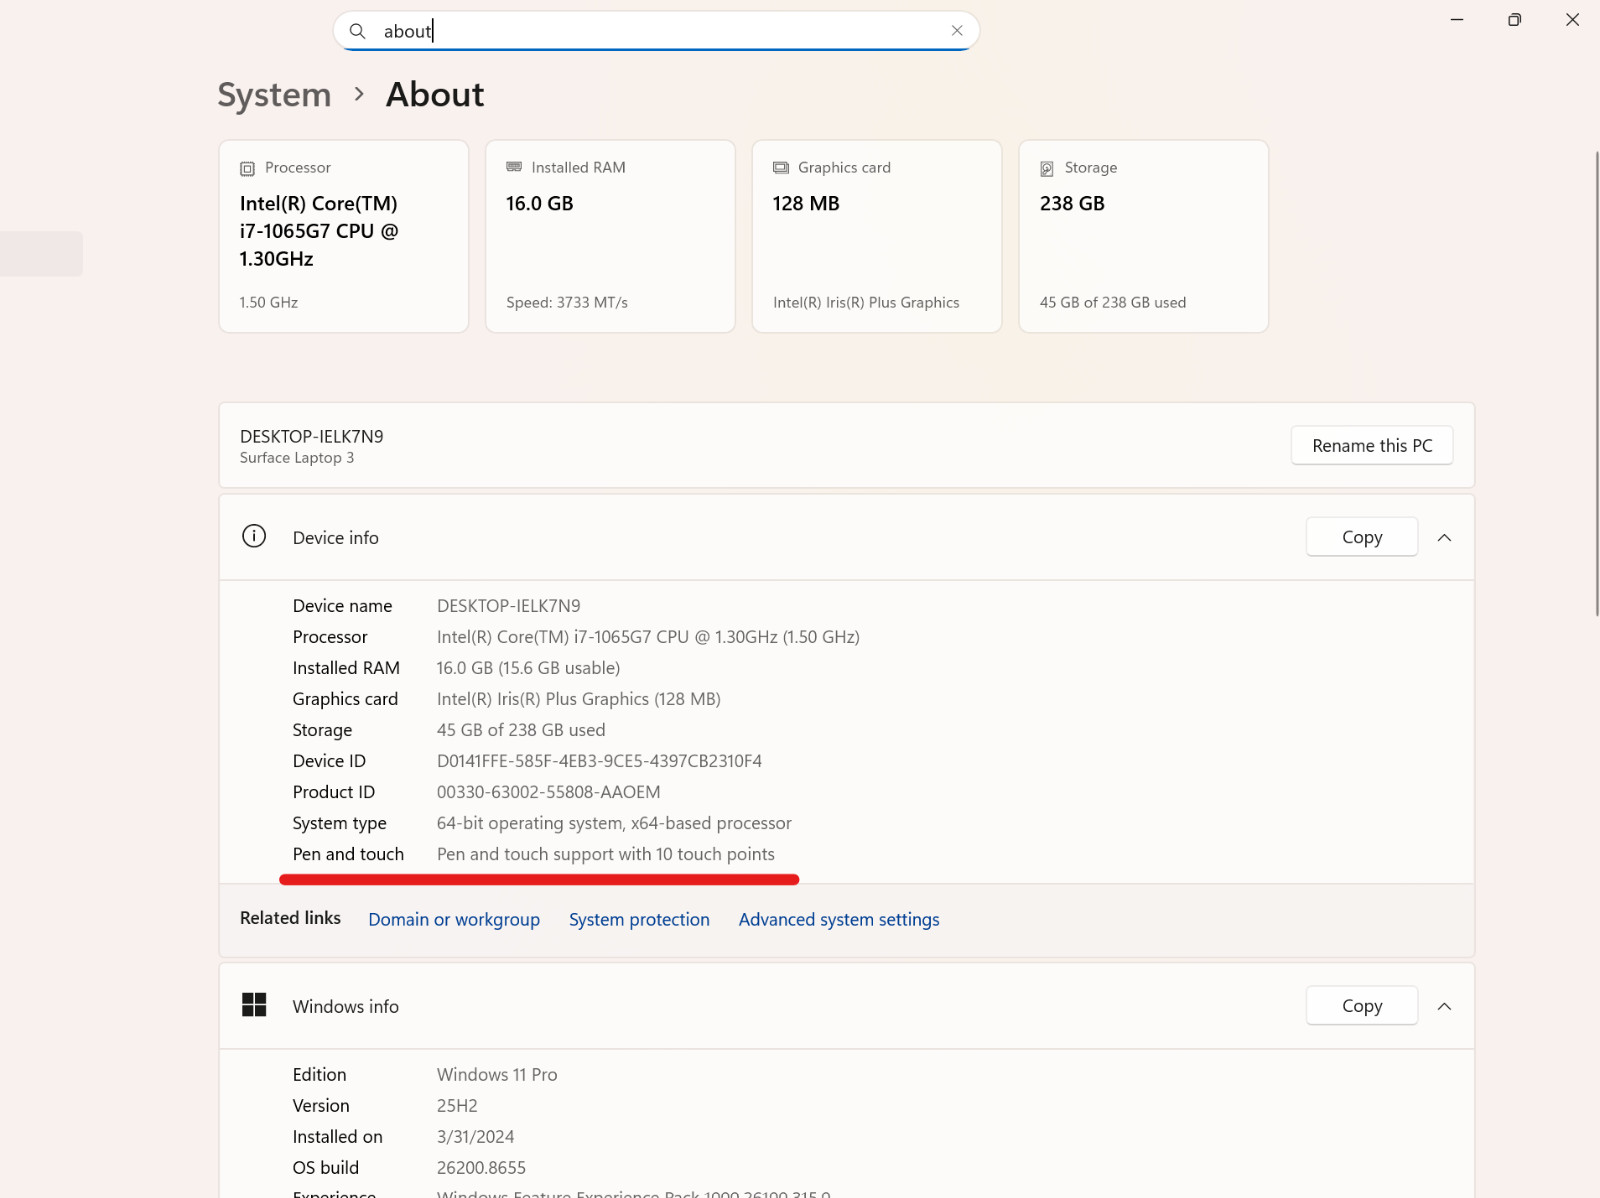This screenshot has height=1198, width=1600.
Task: Open System protection link
Action: pyautogui.click(x=639, y=919)
